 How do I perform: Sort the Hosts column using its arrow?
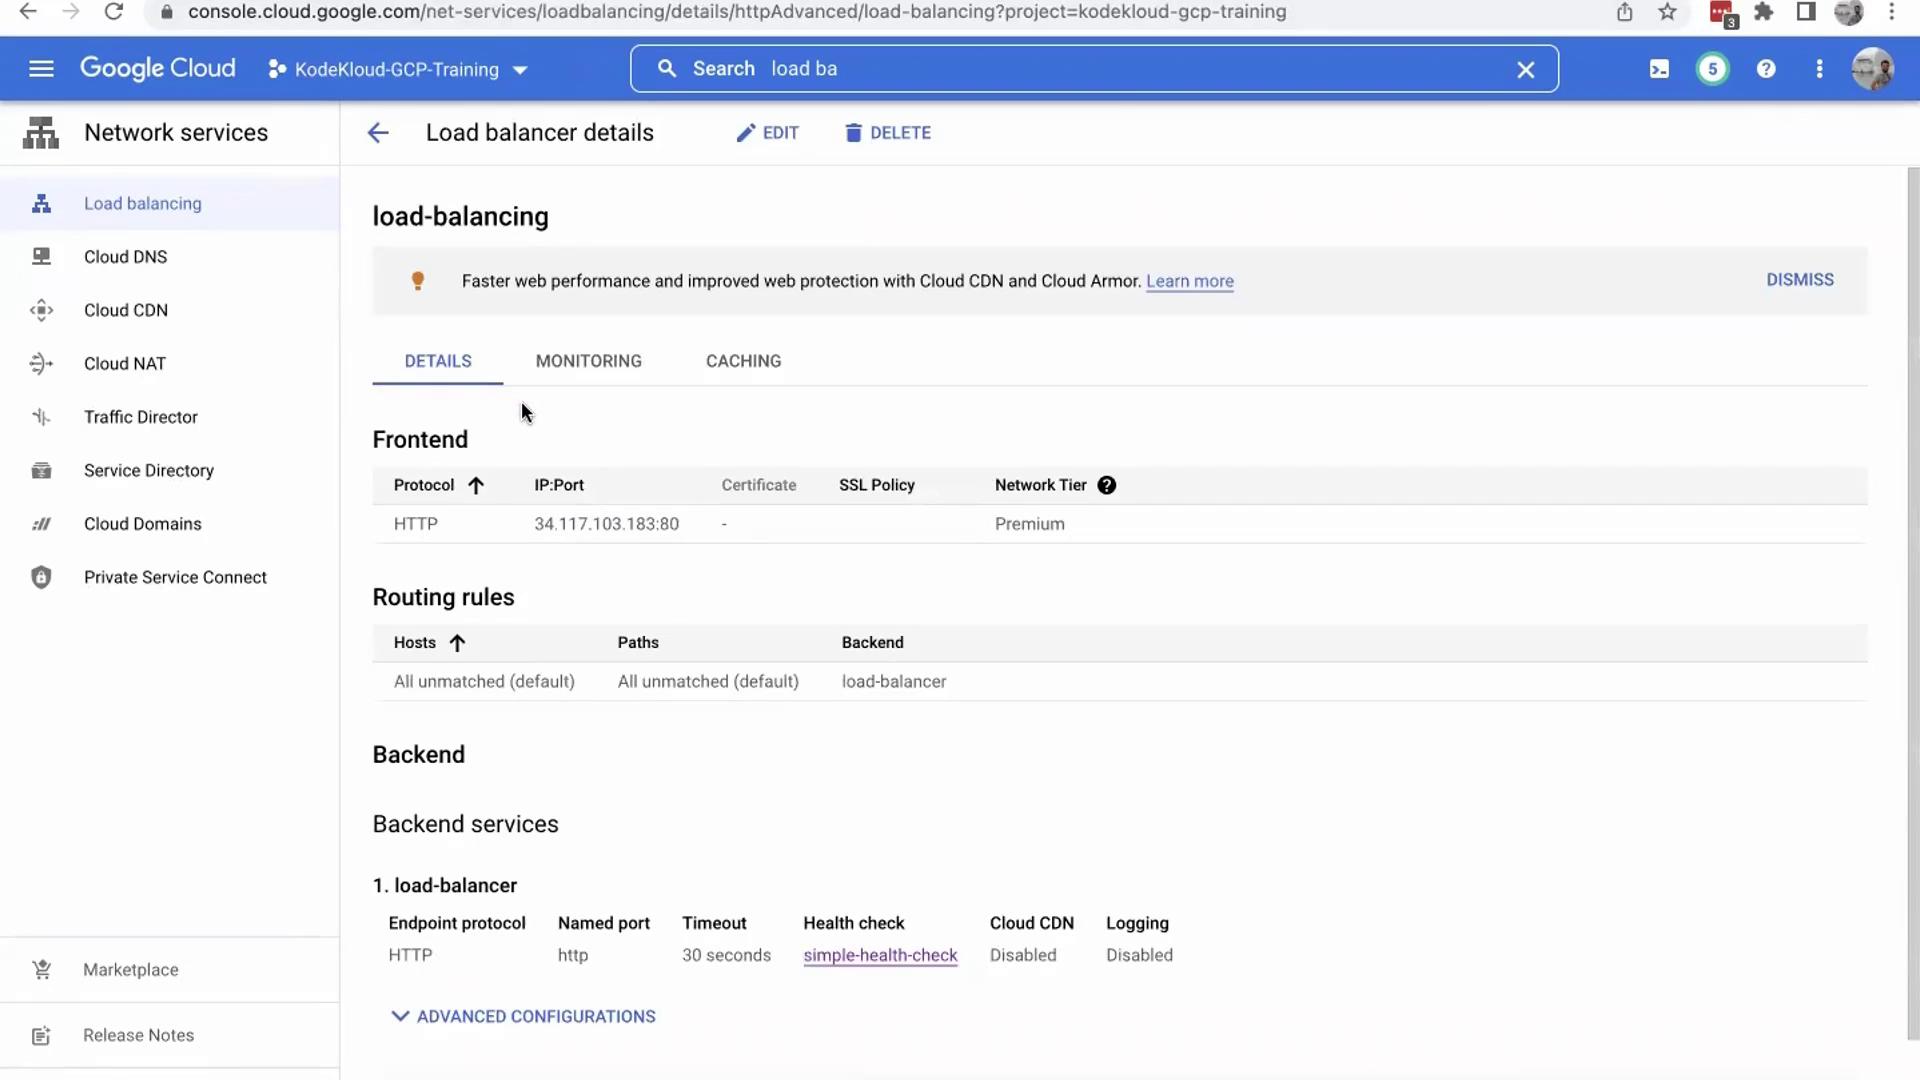pyautogui.click(x=457, y=643)
